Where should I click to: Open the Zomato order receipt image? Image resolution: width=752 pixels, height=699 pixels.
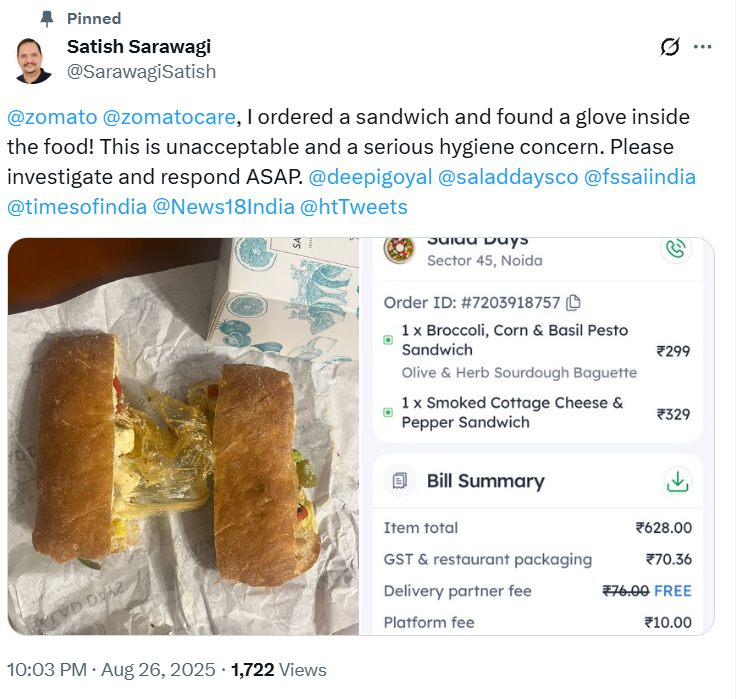(x=537, y=436)
